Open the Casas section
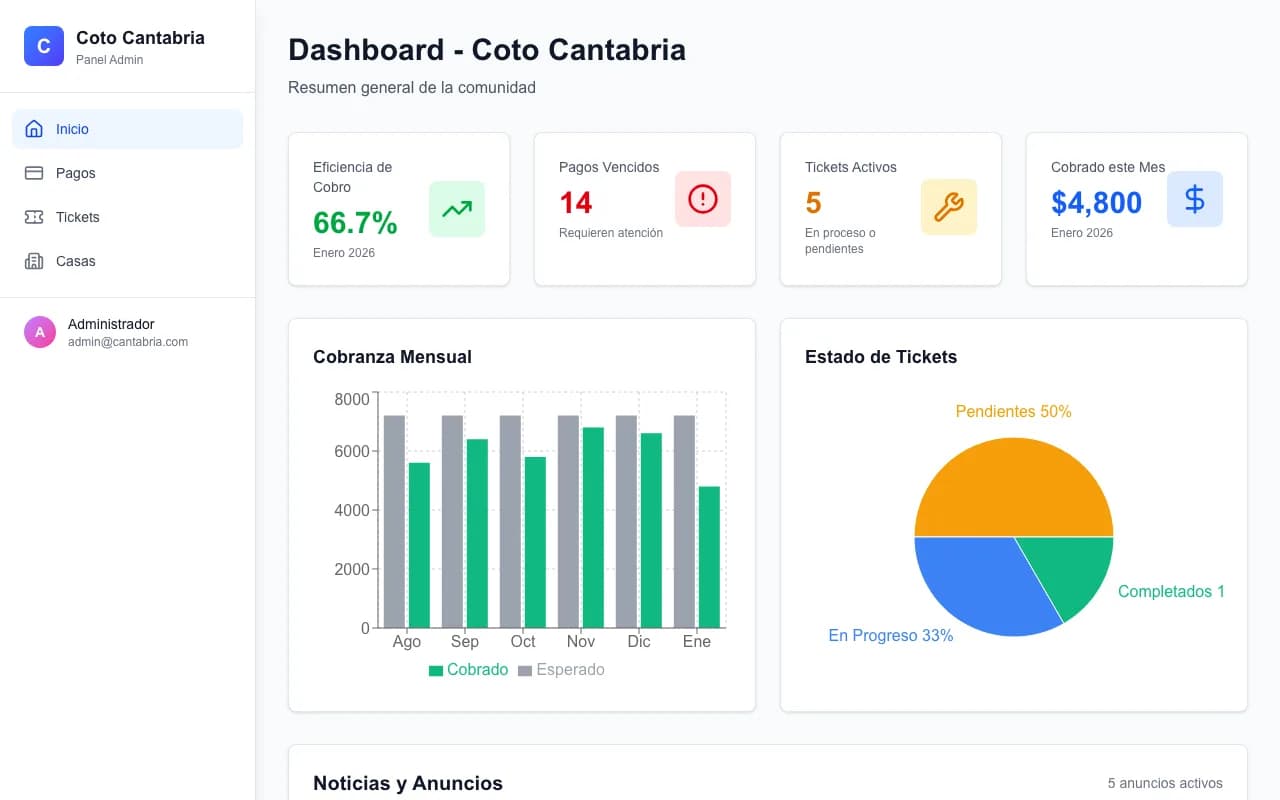Viewport: 1280px width, 800px height. coord(128,261)
